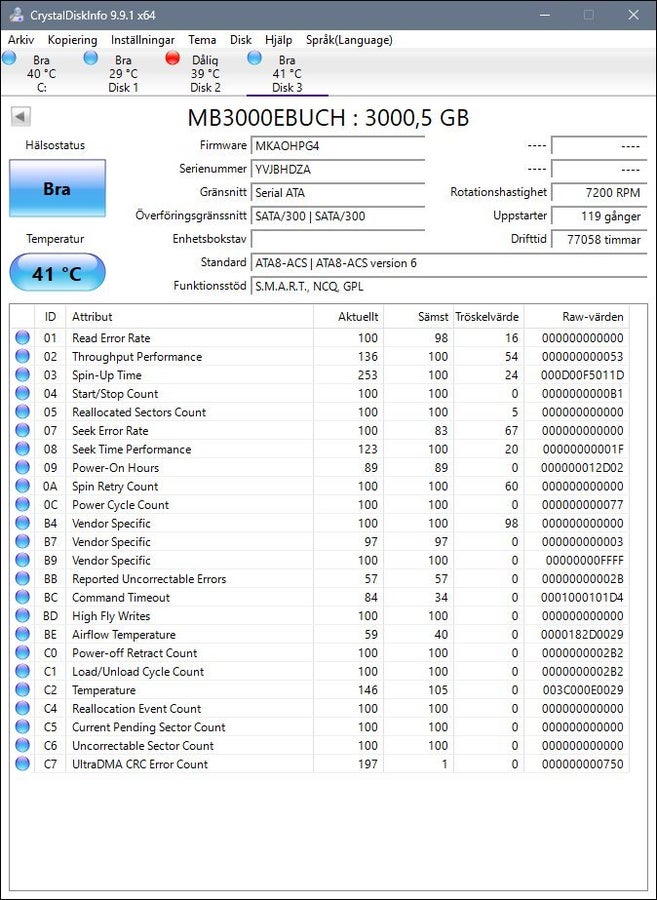
Task: Click the Aktuellt column header
Action: point(348,317)
